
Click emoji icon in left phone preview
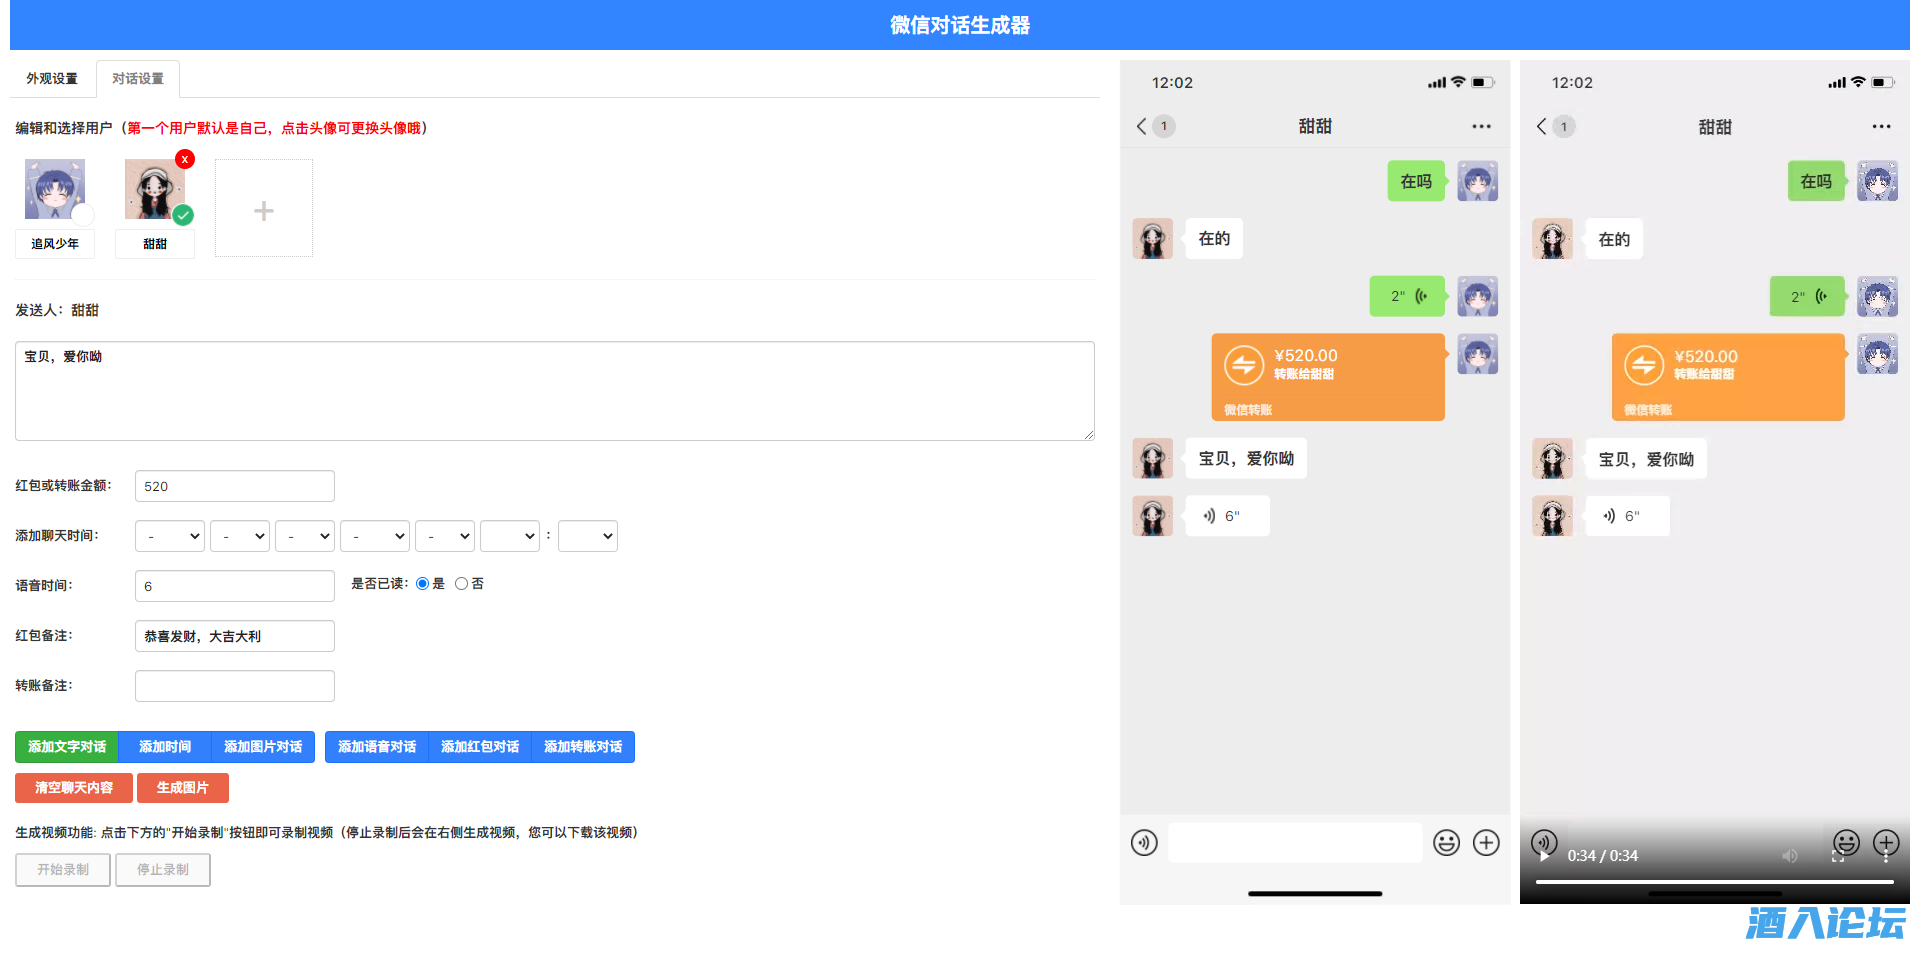(1446, 843)
